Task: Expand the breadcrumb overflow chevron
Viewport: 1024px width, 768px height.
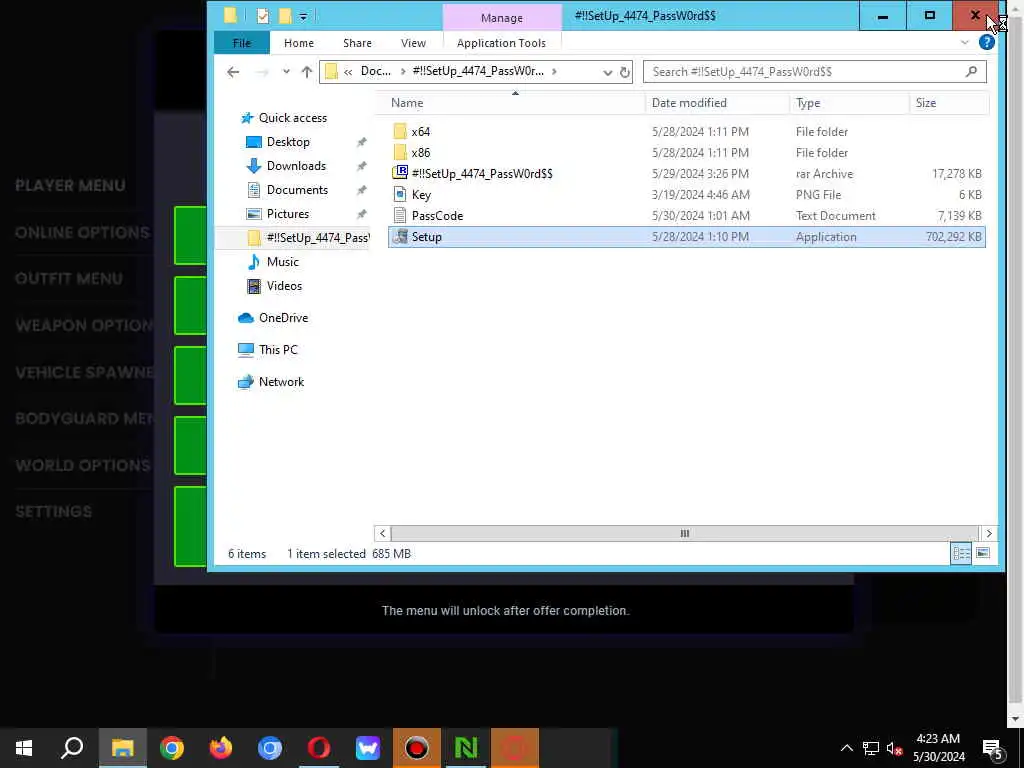Action: click(348, 72)
